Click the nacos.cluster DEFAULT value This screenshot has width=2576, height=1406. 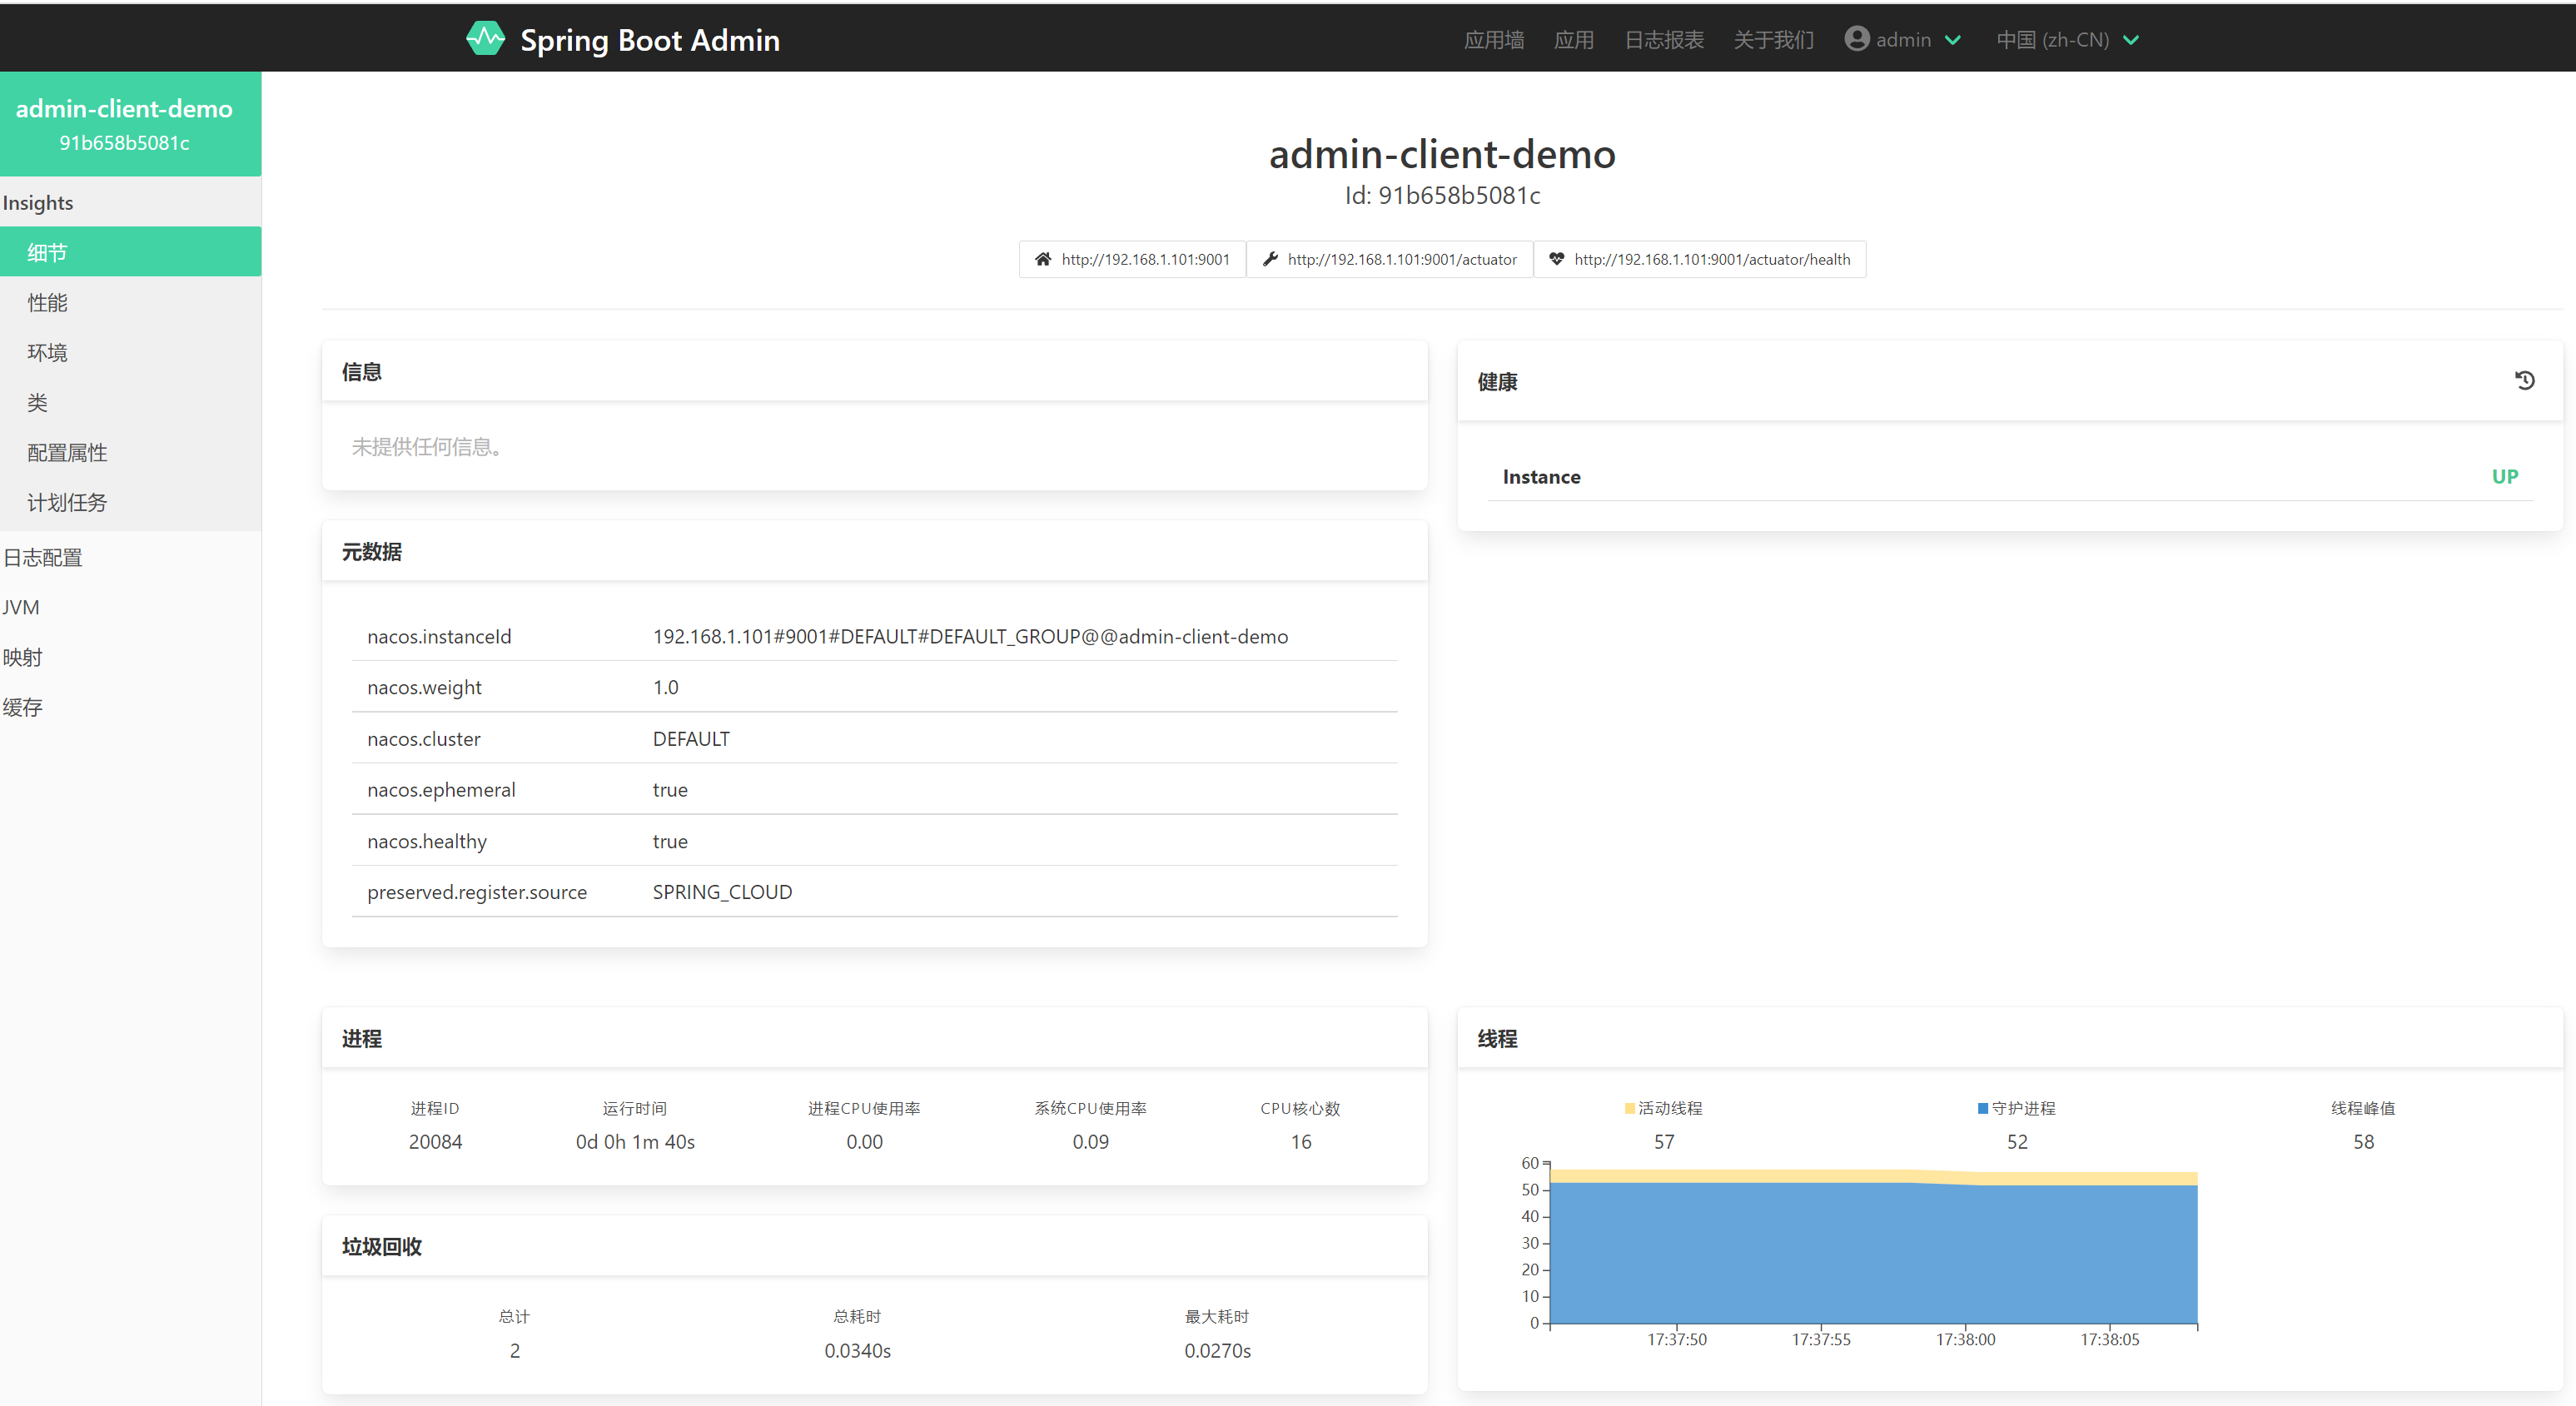click(x=691, y=739)
